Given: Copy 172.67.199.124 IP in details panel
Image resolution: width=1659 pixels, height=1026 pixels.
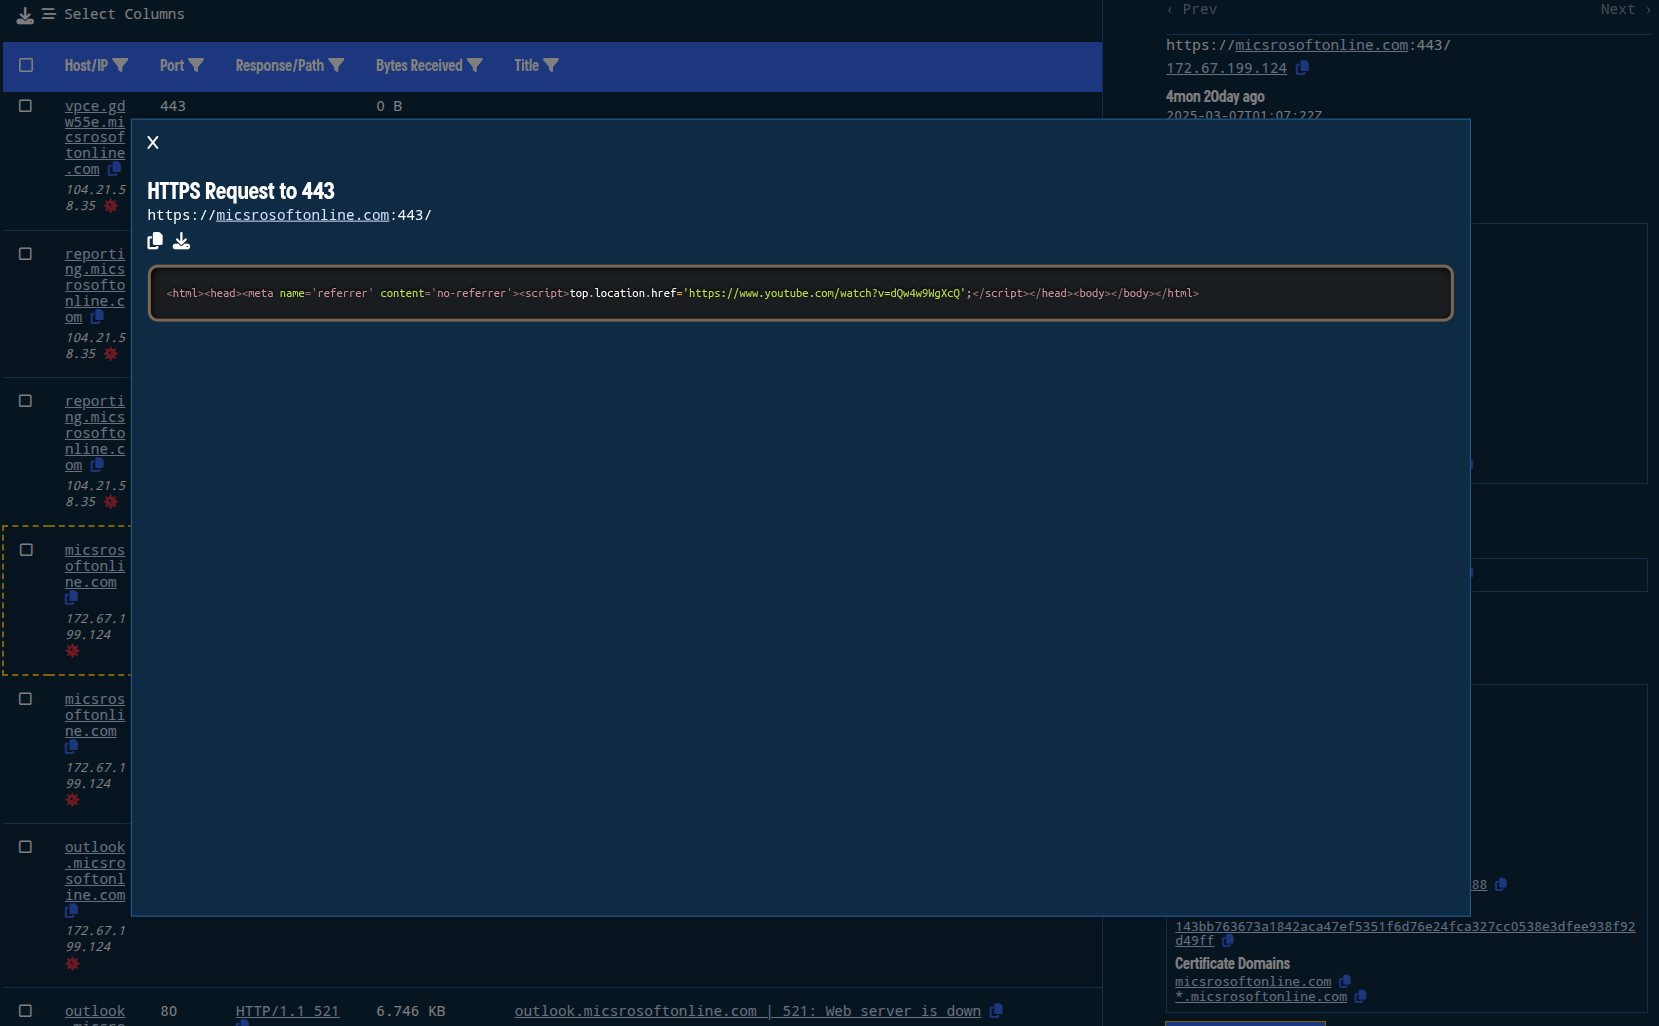Looking at the screenshot, I should coord(1302,68).
